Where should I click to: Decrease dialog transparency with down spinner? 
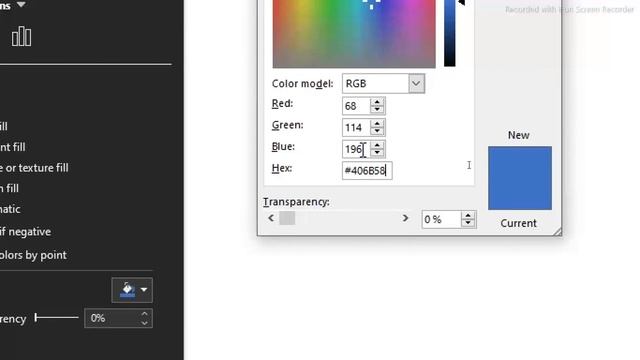point(468,223)
